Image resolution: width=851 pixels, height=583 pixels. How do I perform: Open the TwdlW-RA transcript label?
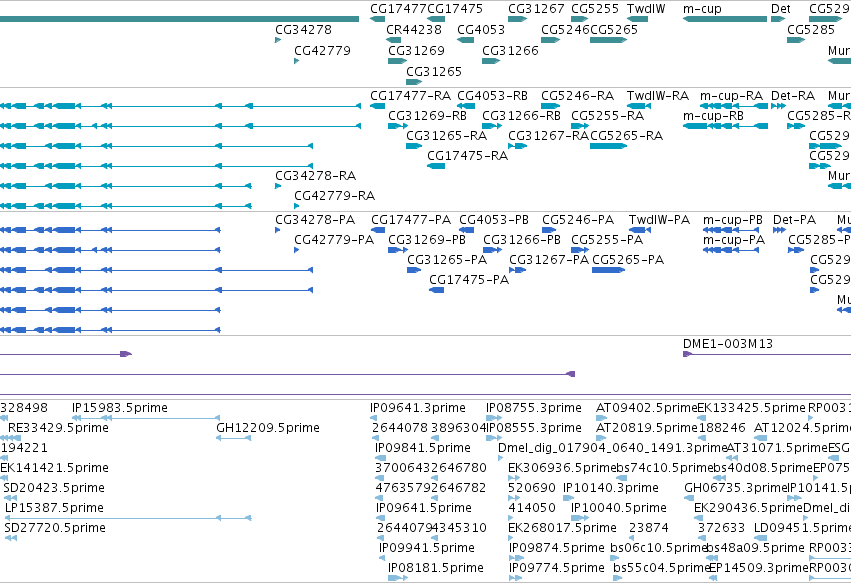(658, 96)
